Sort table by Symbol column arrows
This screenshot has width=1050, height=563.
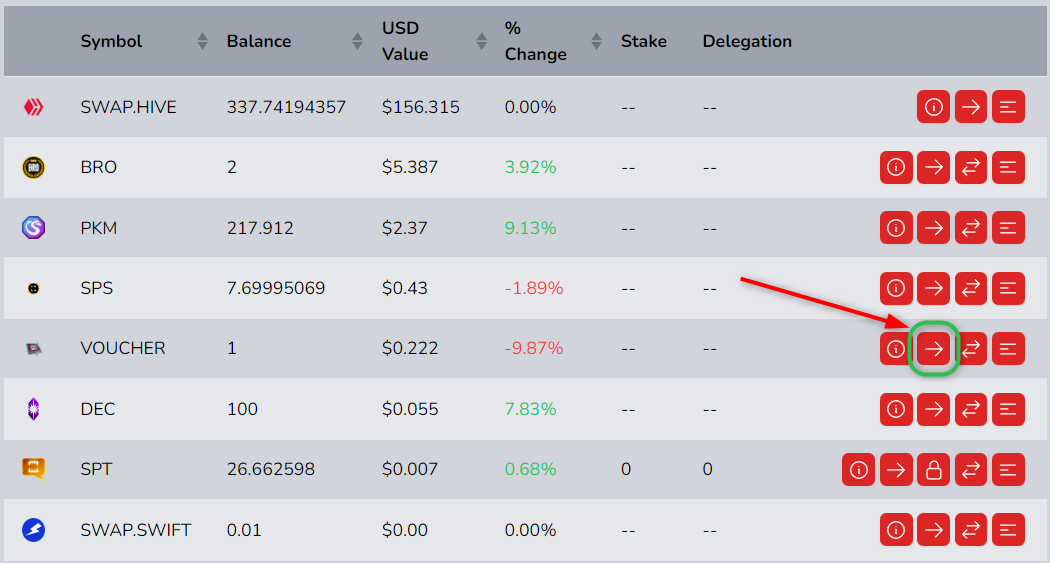tap(202, 42)
